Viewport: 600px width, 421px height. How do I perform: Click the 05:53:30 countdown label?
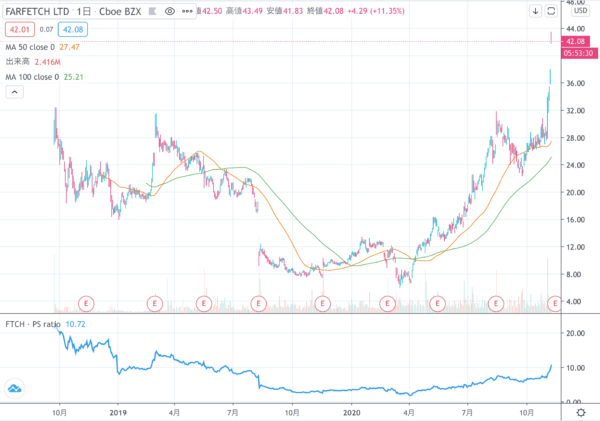pyautogui.click(x=578, y=53)
